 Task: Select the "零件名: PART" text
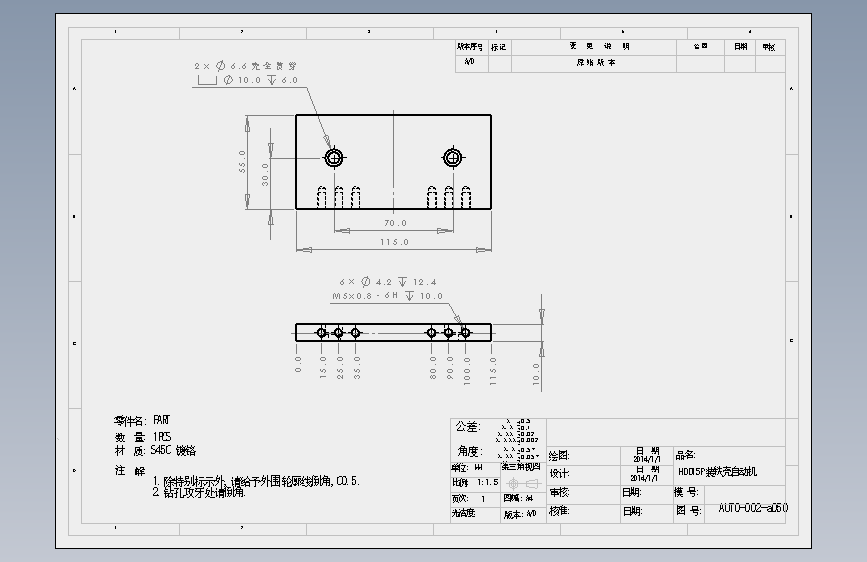142,420
